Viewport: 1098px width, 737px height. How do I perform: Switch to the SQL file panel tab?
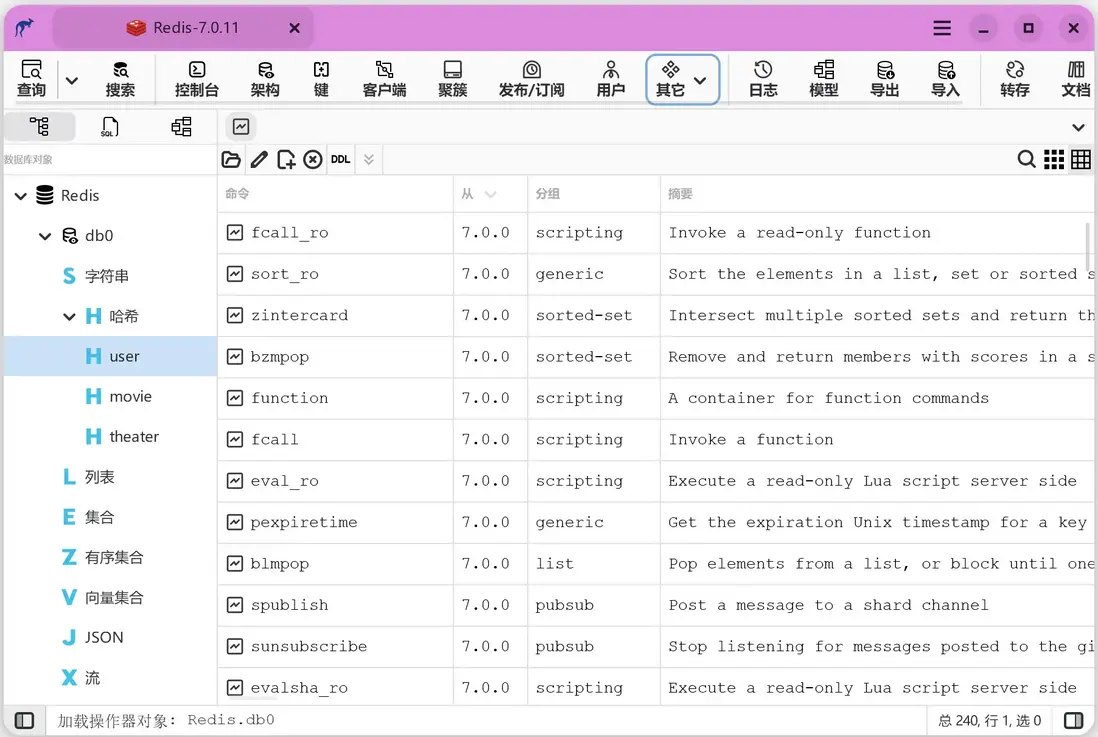110,127
